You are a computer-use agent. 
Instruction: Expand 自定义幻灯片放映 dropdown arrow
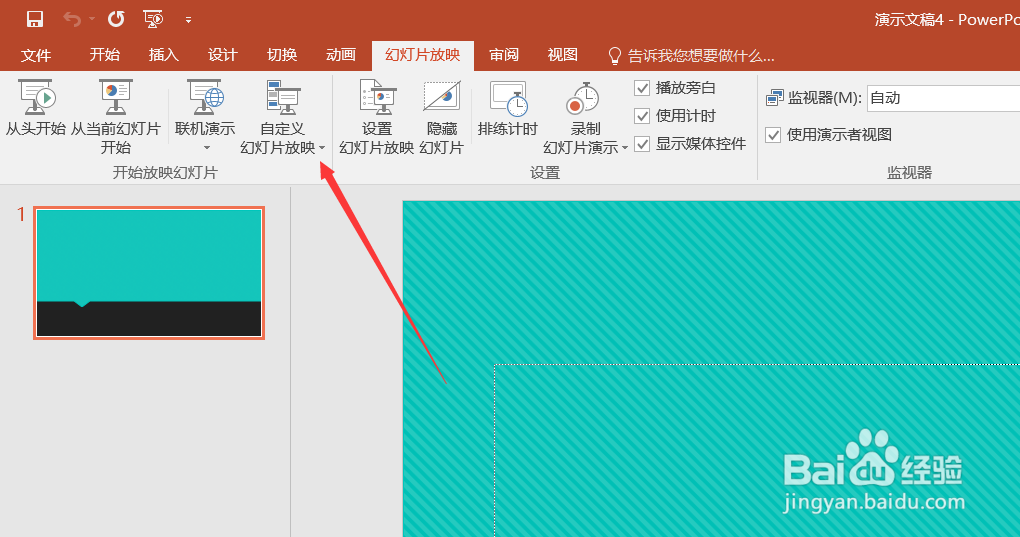[322, 148]
